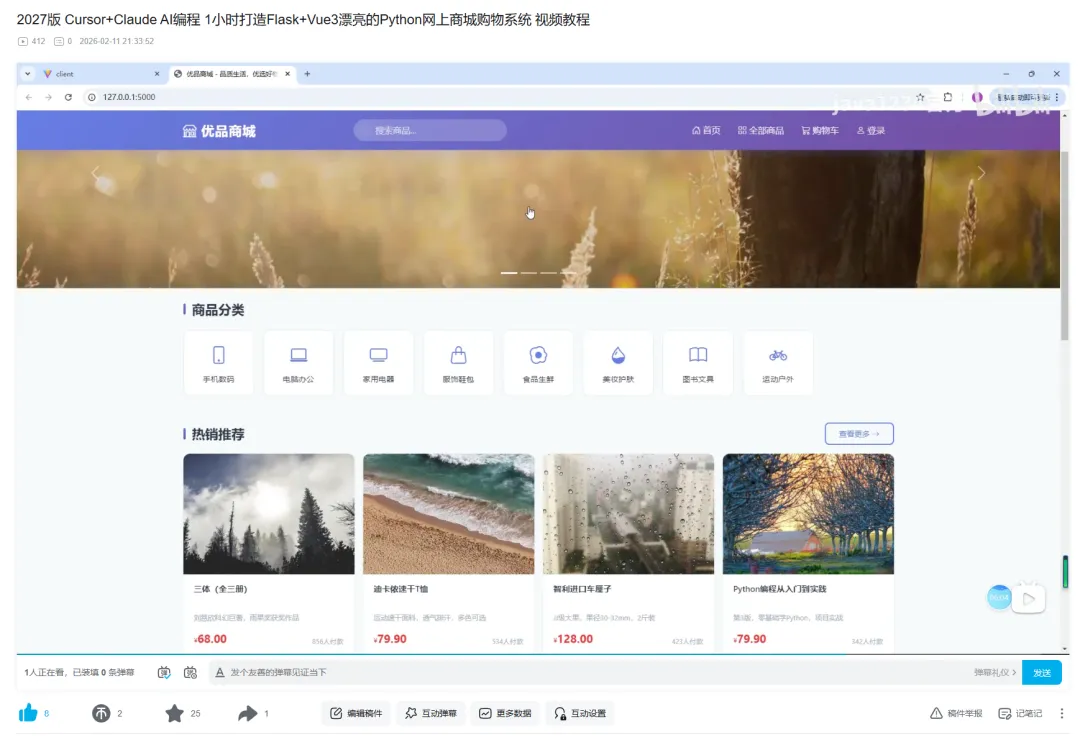Click the coin (投币) icon
The width and height of the screenshot is (1080, 737).
(101, 713)
